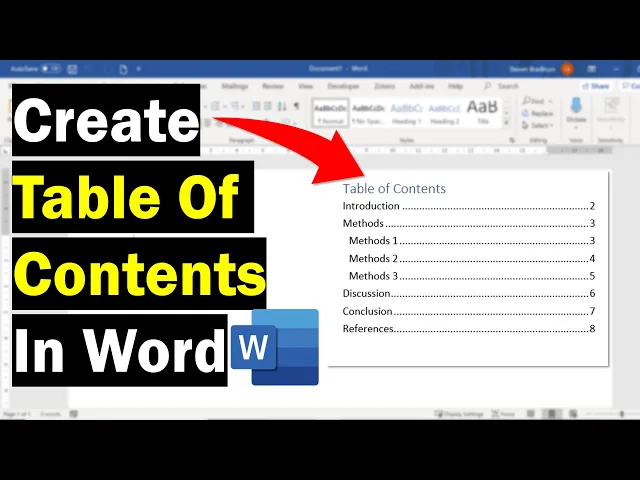Image resolution: width=640 pixels, height=480 pixels.
Task: Click the Sensitivity button
Action: (611, 112)
